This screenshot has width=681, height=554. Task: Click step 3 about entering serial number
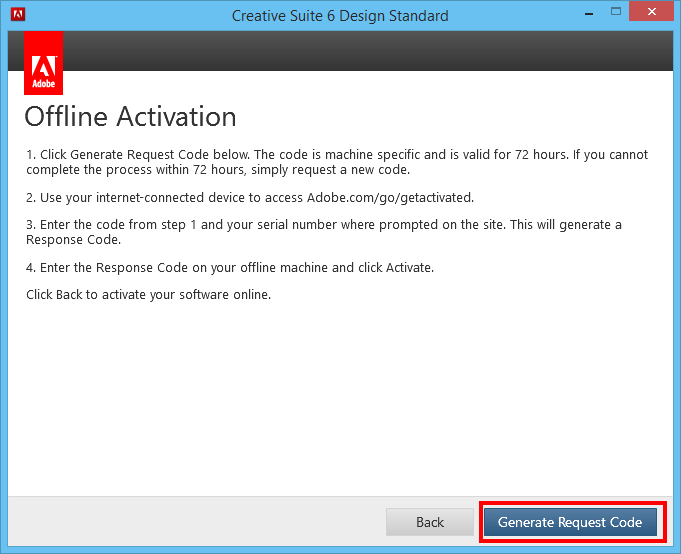(x=324, y=232)
